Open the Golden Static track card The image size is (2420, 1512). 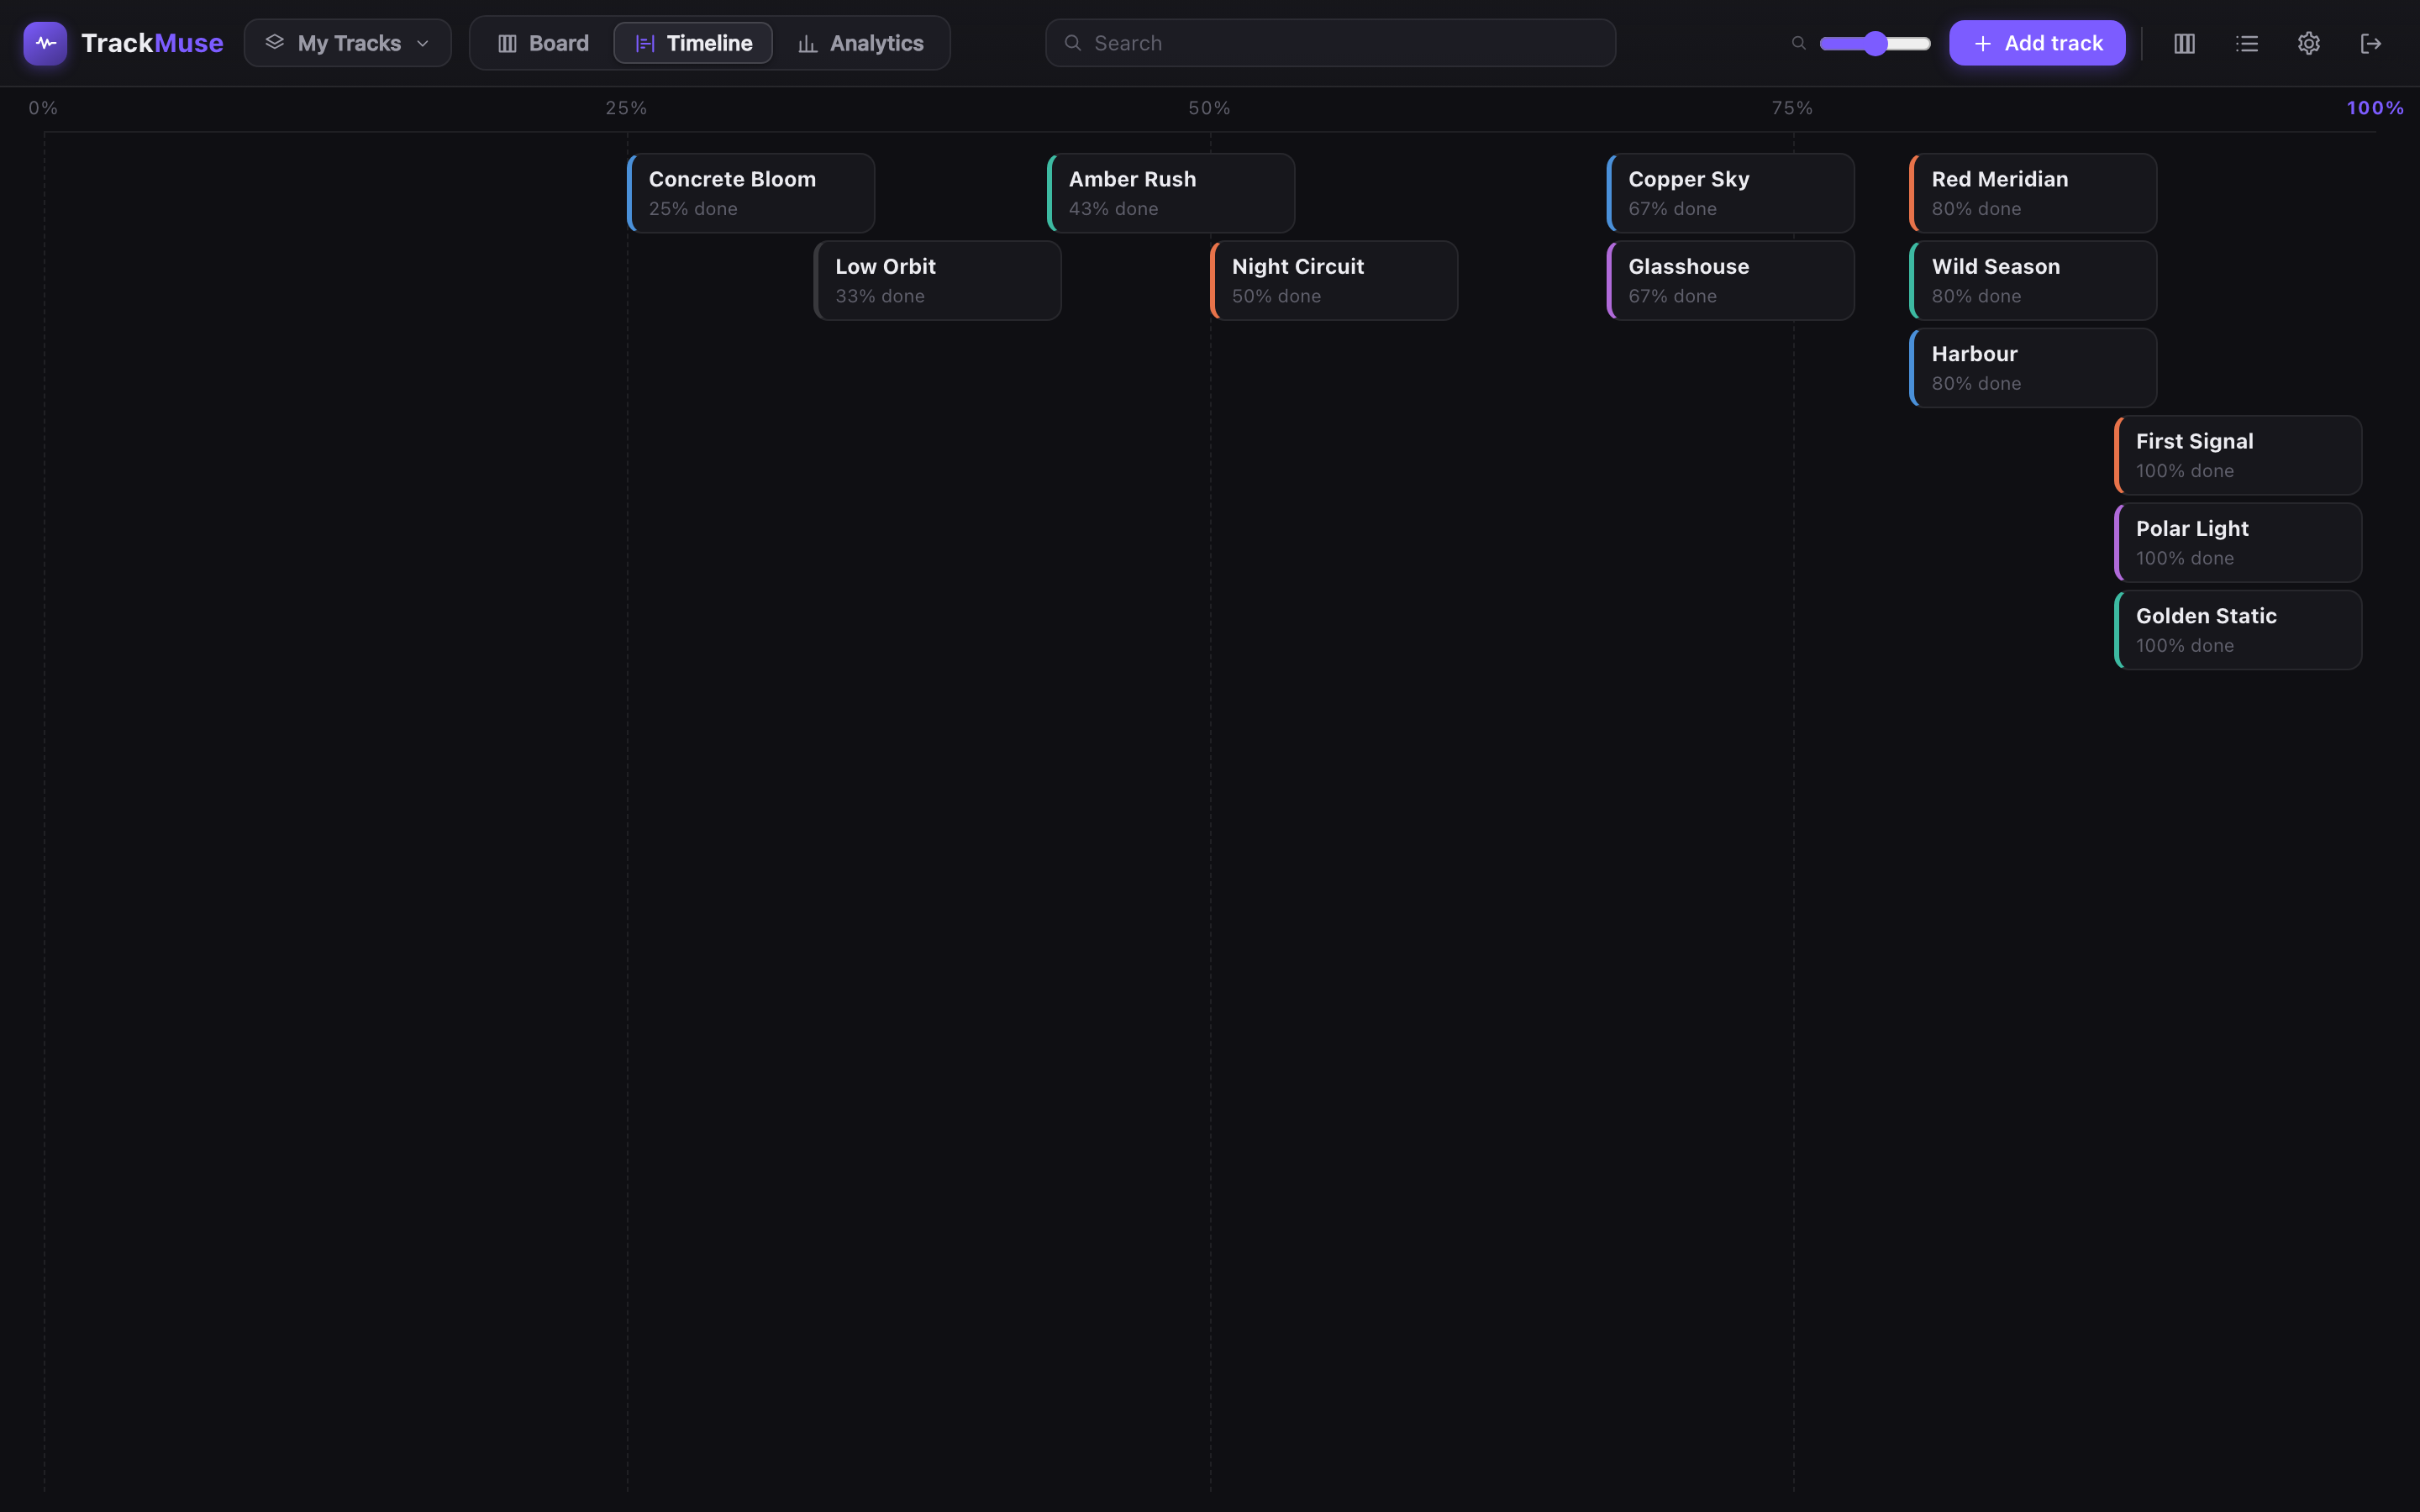pyautogui.click(x=2238, y=630)
